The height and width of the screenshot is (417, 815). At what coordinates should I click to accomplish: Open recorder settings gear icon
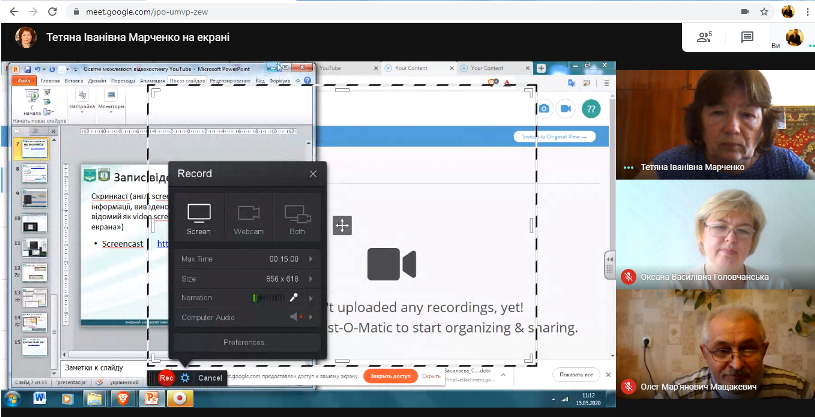click(x=185, y=379)
